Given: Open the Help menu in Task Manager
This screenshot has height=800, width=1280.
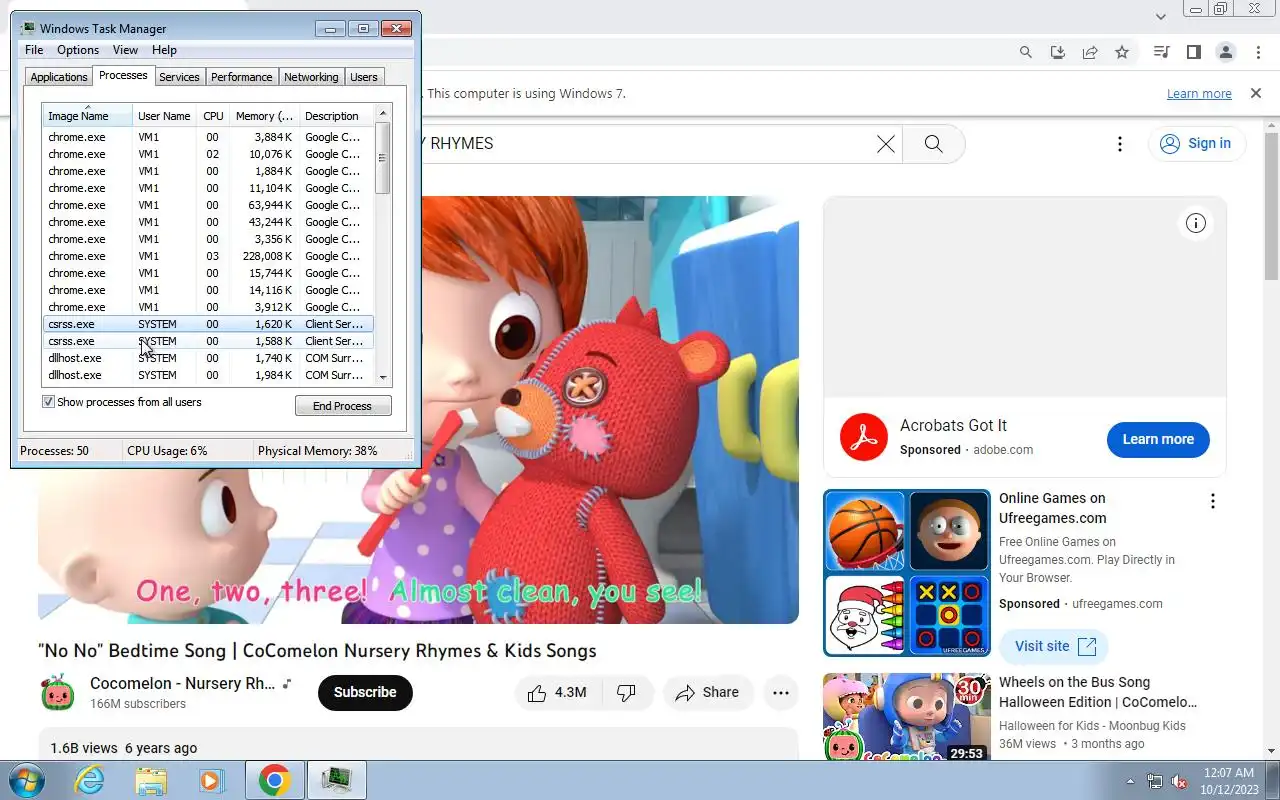Looking at the screenshot, I should tap(164, 50).
